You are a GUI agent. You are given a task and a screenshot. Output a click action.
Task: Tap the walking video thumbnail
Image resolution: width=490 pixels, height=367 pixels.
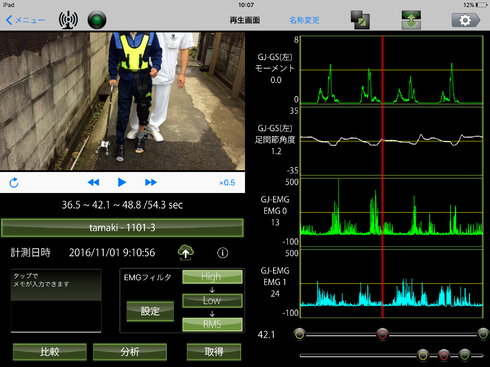122,101
